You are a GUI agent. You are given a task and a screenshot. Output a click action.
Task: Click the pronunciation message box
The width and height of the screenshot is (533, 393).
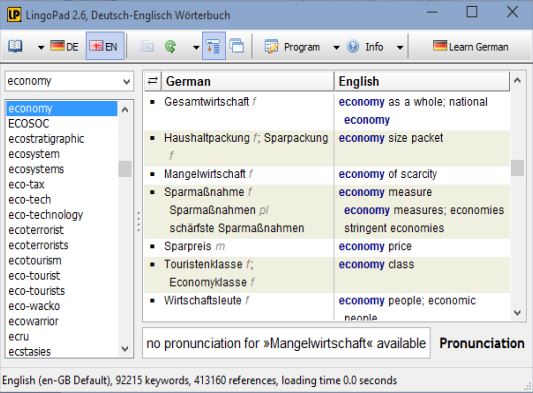click(286, 343)
